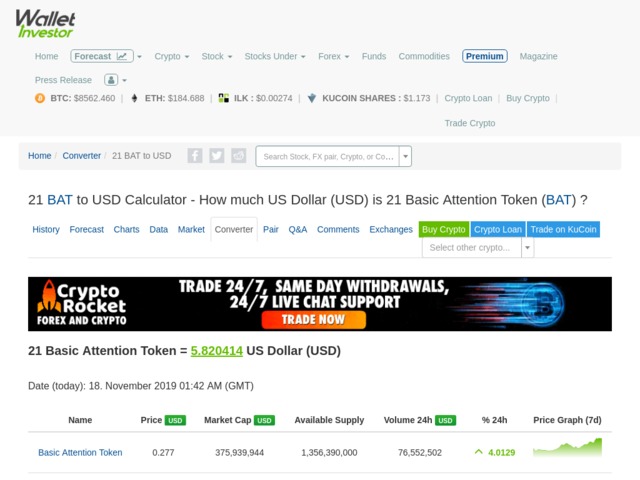Screen dimensions: 640x480
Task: Toggle the Volume 24h USD badge
Action: [x=445, y=420]
